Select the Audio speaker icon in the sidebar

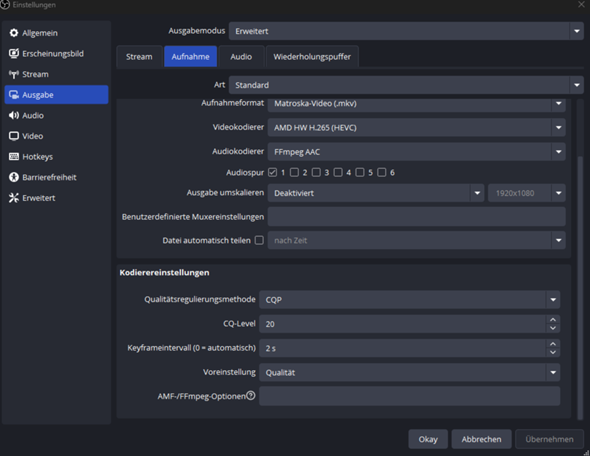tap(14, 116)
